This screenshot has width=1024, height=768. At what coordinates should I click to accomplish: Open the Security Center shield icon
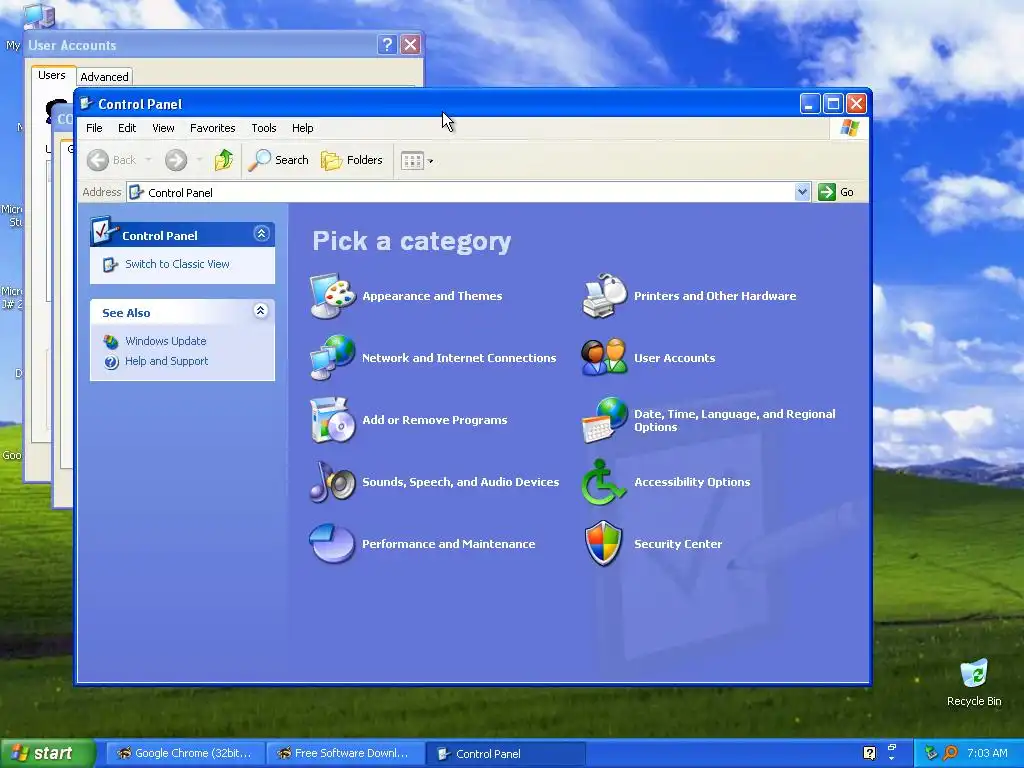pyautogui.click(x=604, y=543)
